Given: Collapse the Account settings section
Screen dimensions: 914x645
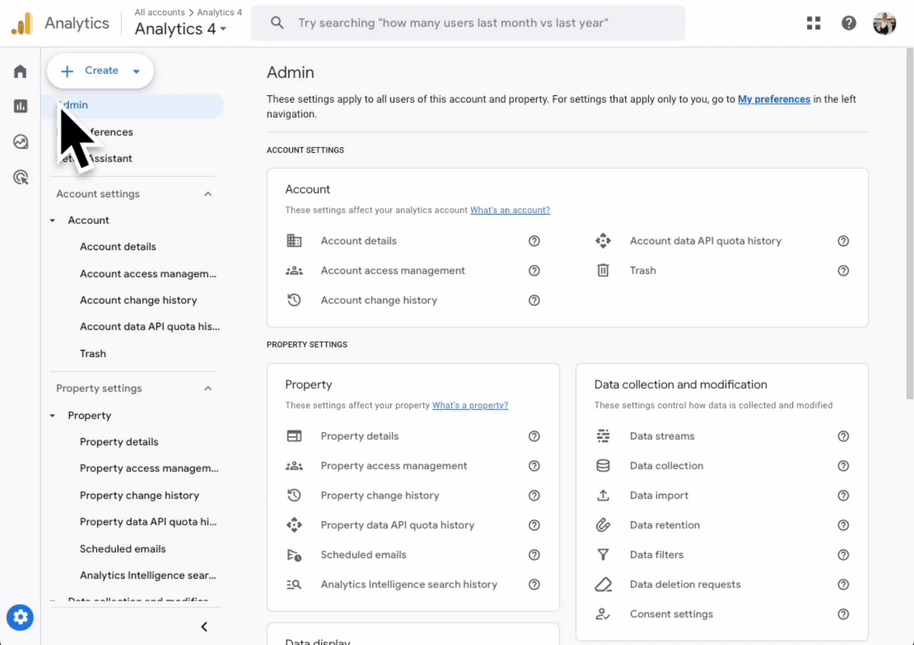Looking at the screenshot, I should [x=208, y=194].
